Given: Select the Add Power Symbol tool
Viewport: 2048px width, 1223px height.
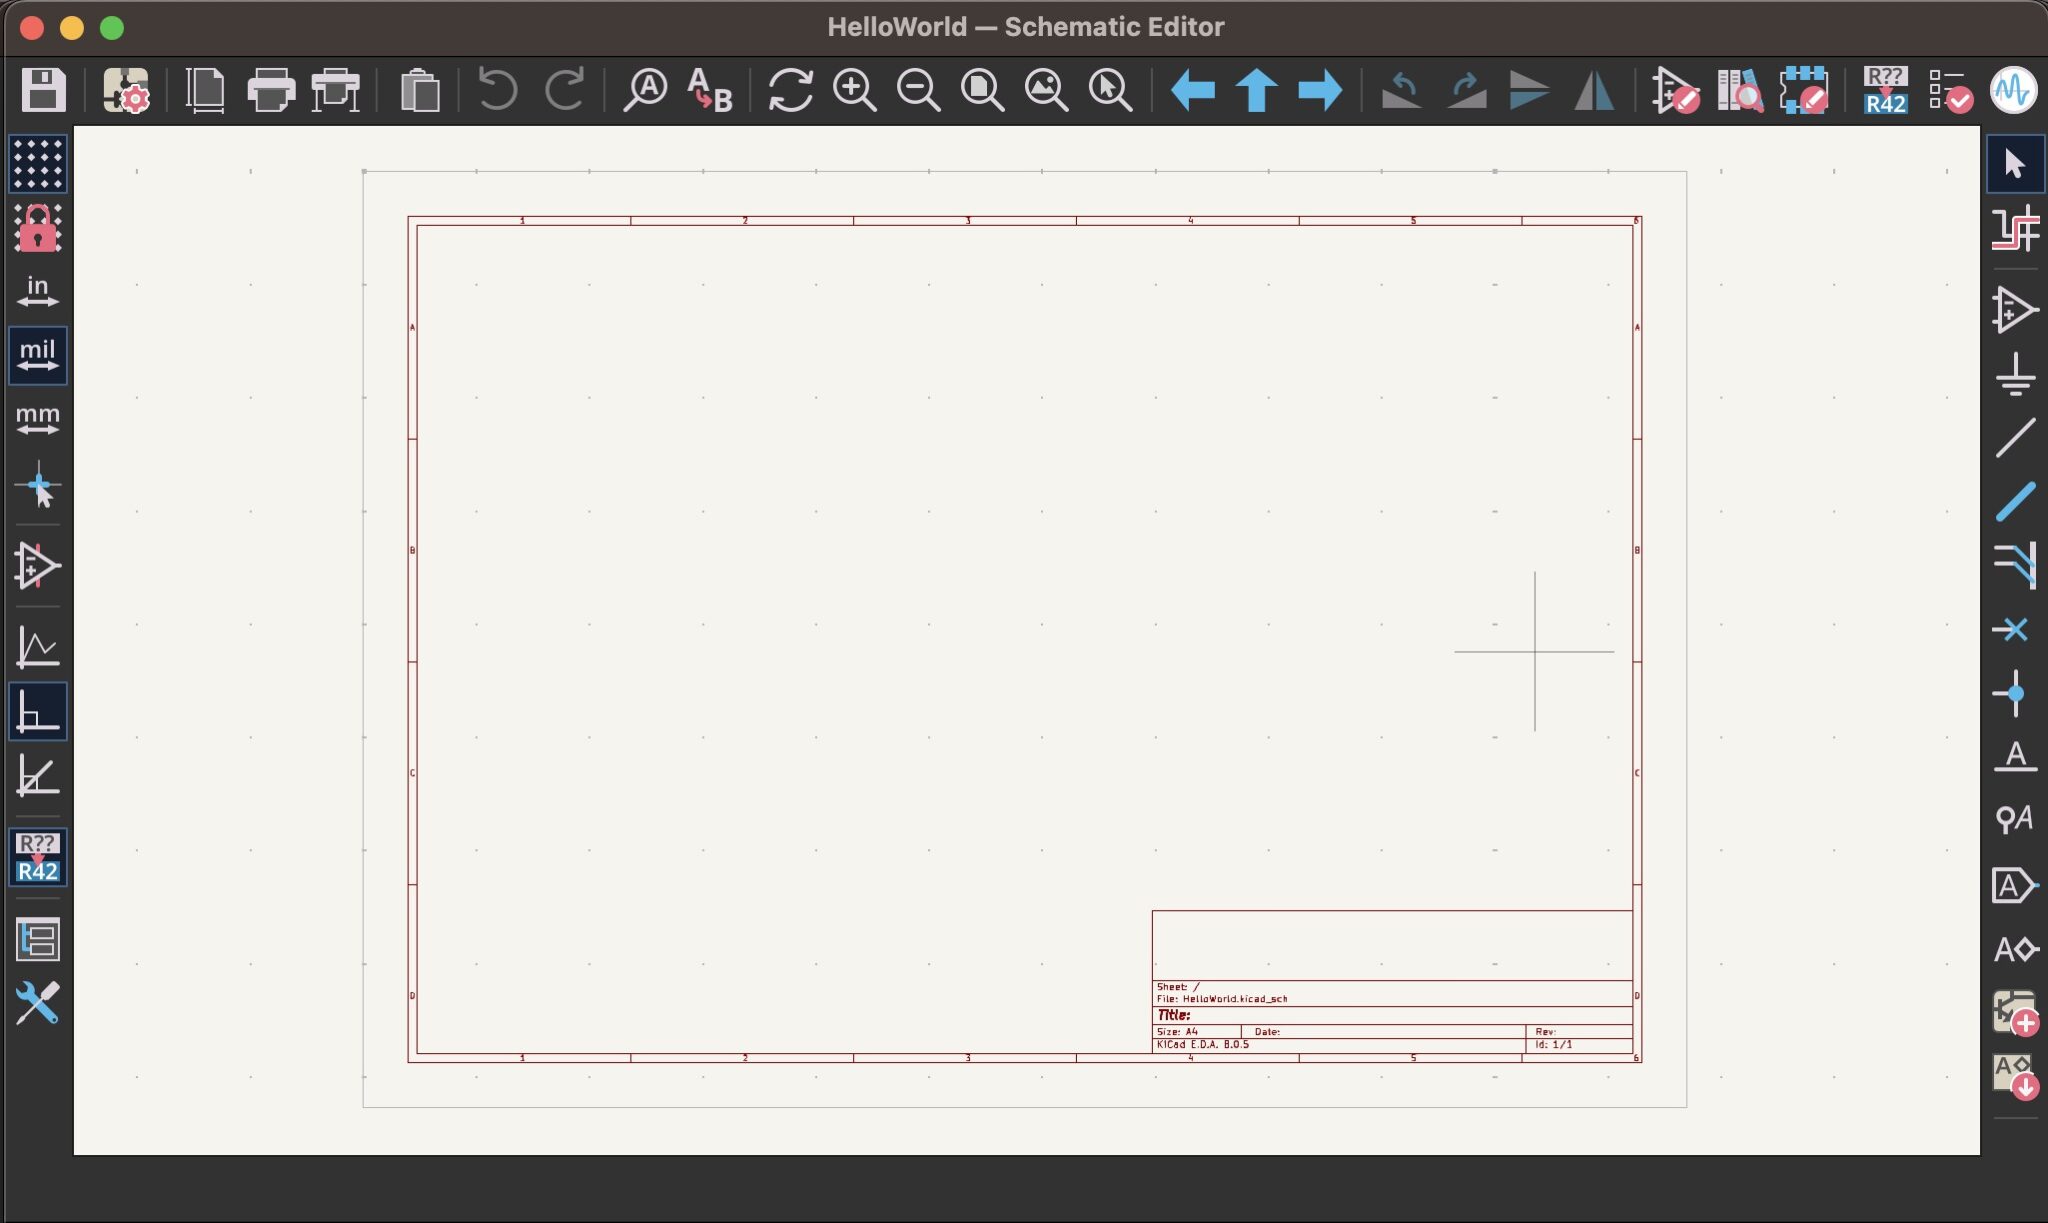Looking at the screenshot, I should pyautogui.click(x=2014, y=374).
